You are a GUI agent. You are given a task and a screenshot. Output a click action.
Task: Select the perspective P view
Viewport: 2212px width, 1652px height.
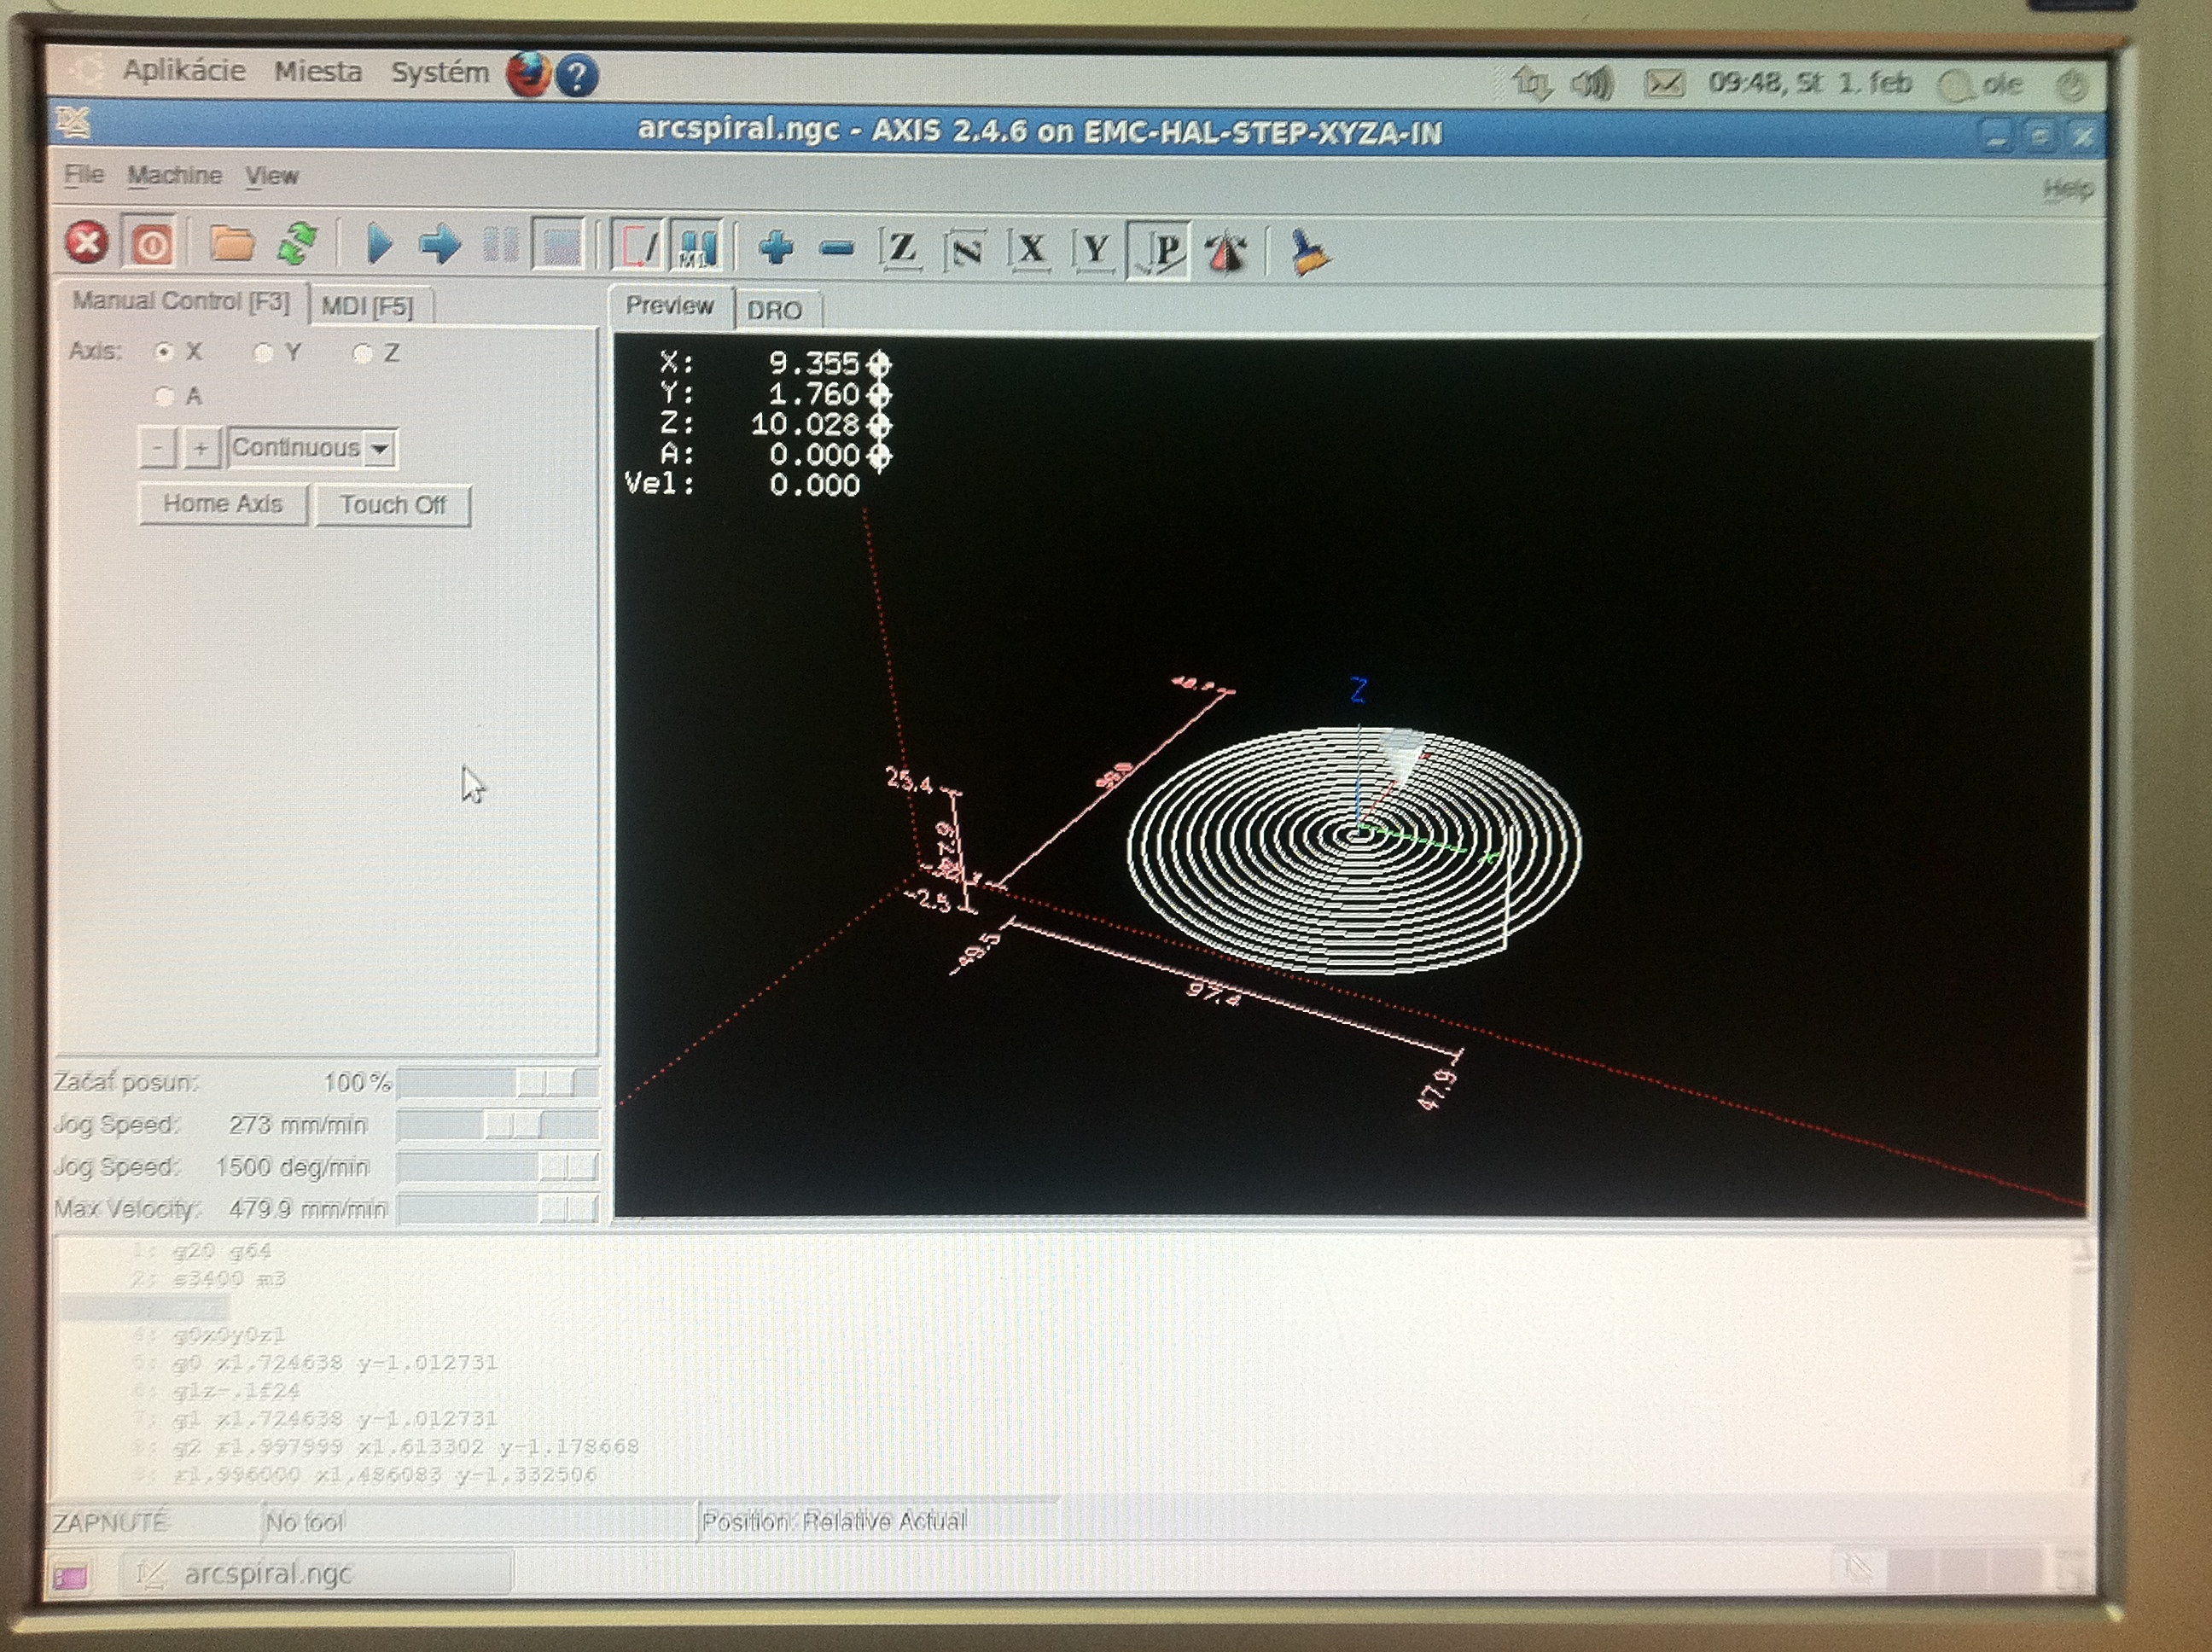click(x=1160, y=250)
